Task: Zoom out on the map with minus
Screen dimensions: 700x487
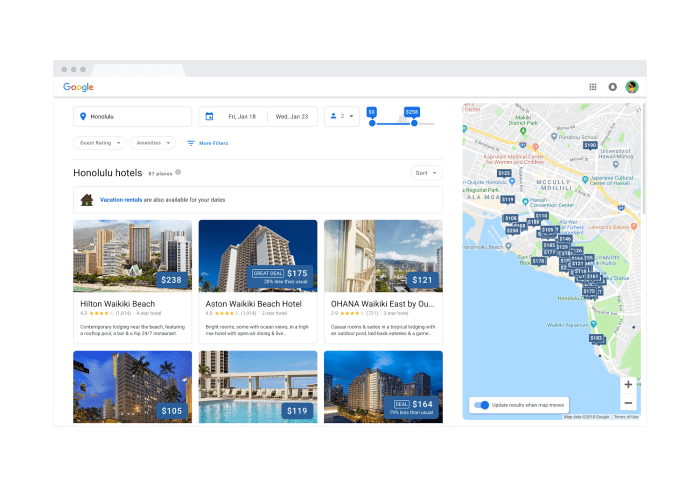Action: tap(628, 403)
